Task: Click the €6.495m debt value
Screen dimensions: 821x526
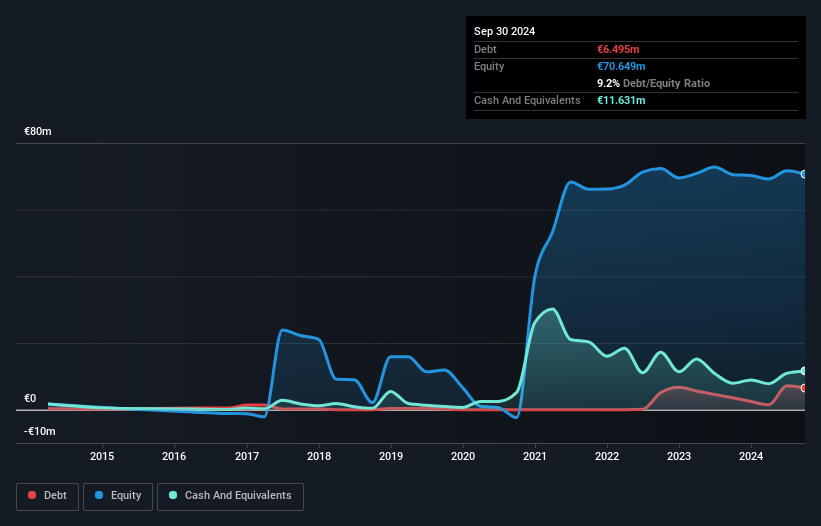Action: pyautogui.click(x=618, y=49)
